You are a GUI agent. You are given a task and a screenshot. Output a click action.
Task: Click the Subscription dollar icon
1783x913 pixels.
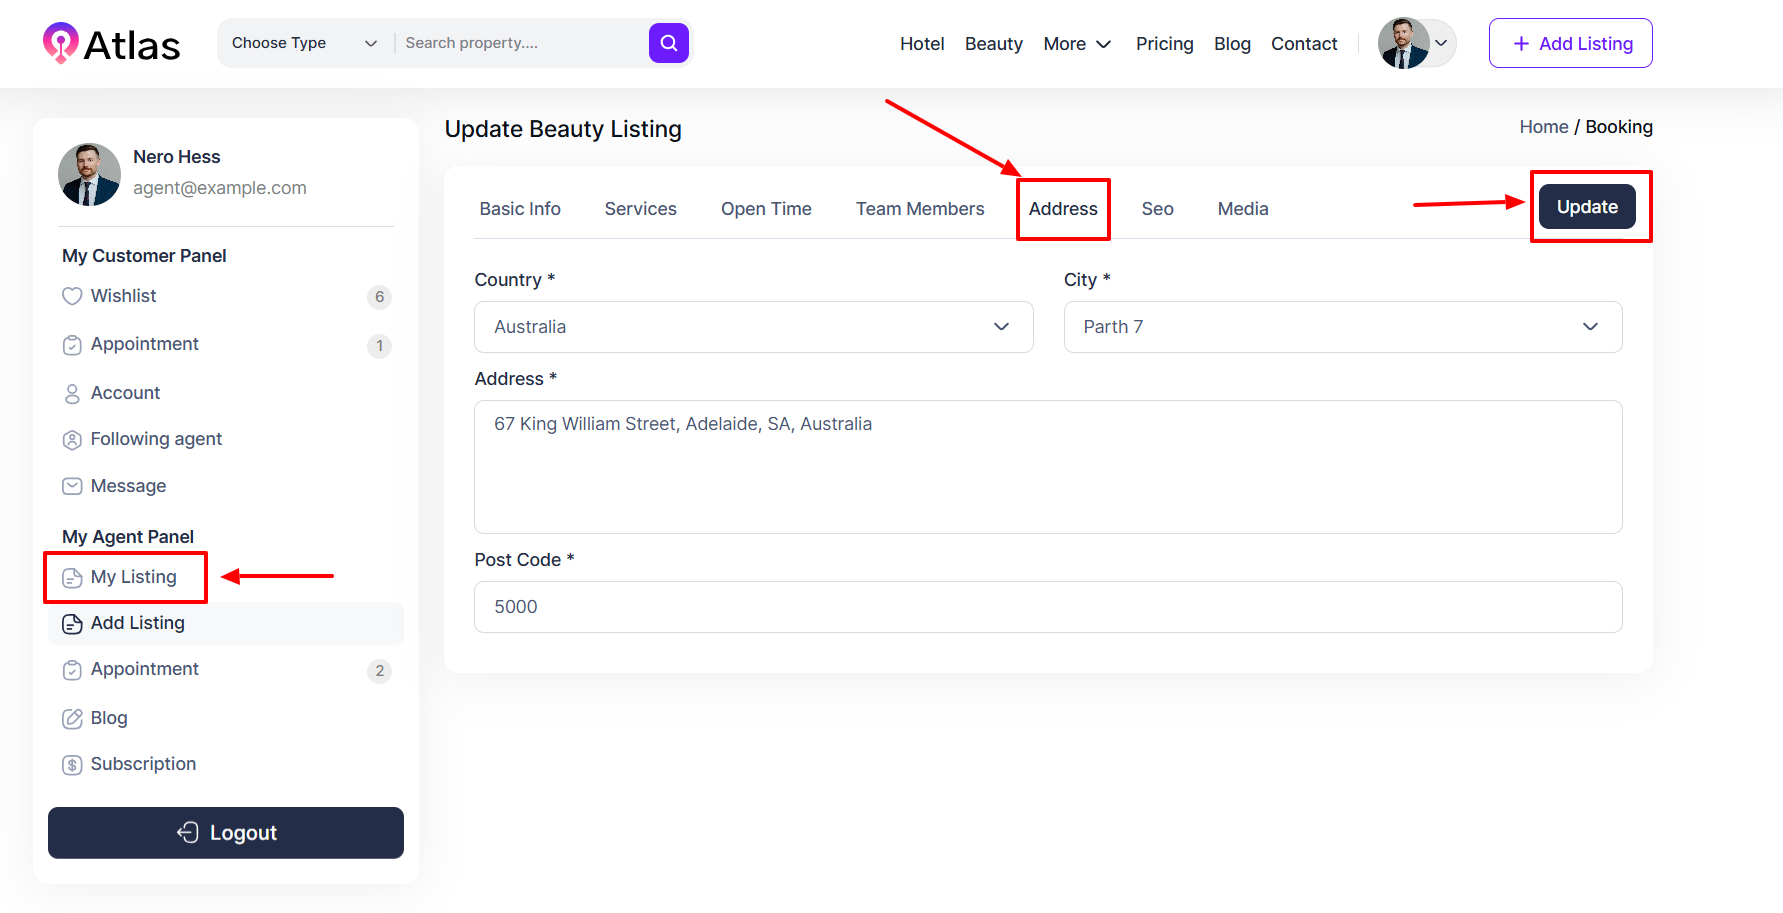pos(72,765)
